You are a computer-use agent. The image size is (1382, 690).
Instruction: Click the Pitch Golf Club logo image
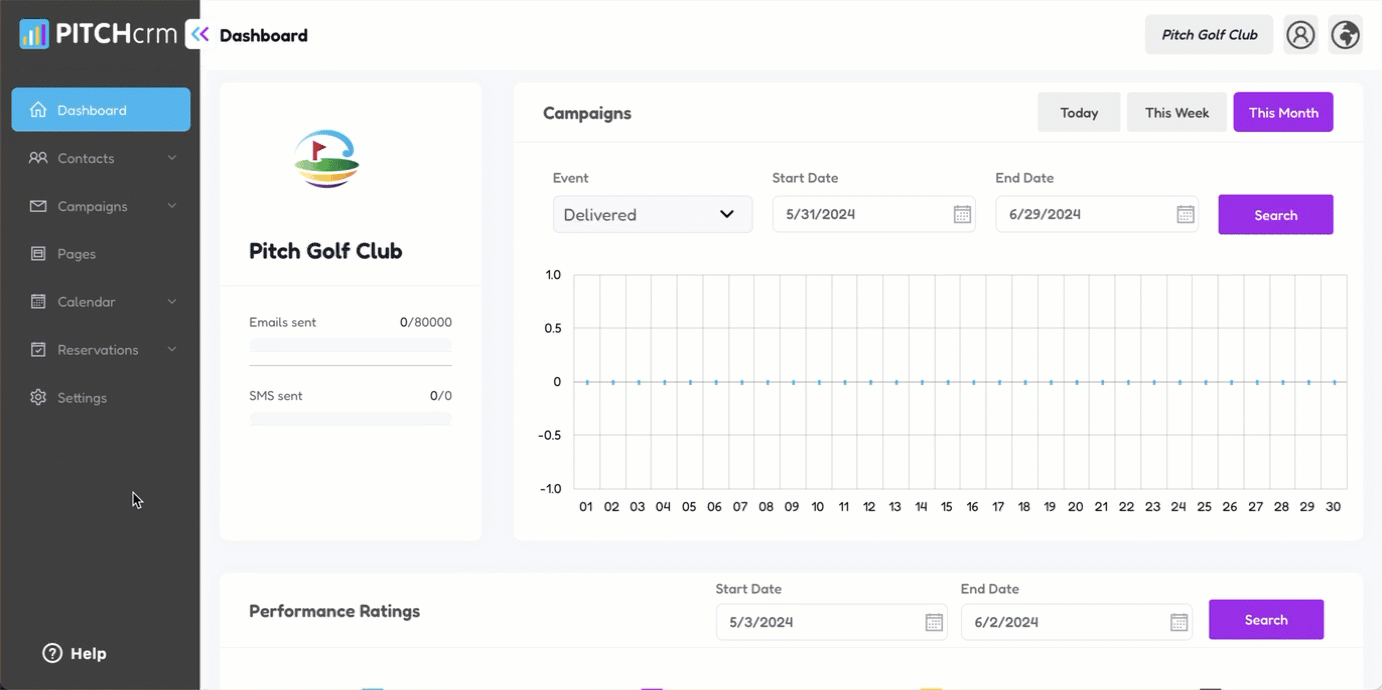[x=326, y=160]
